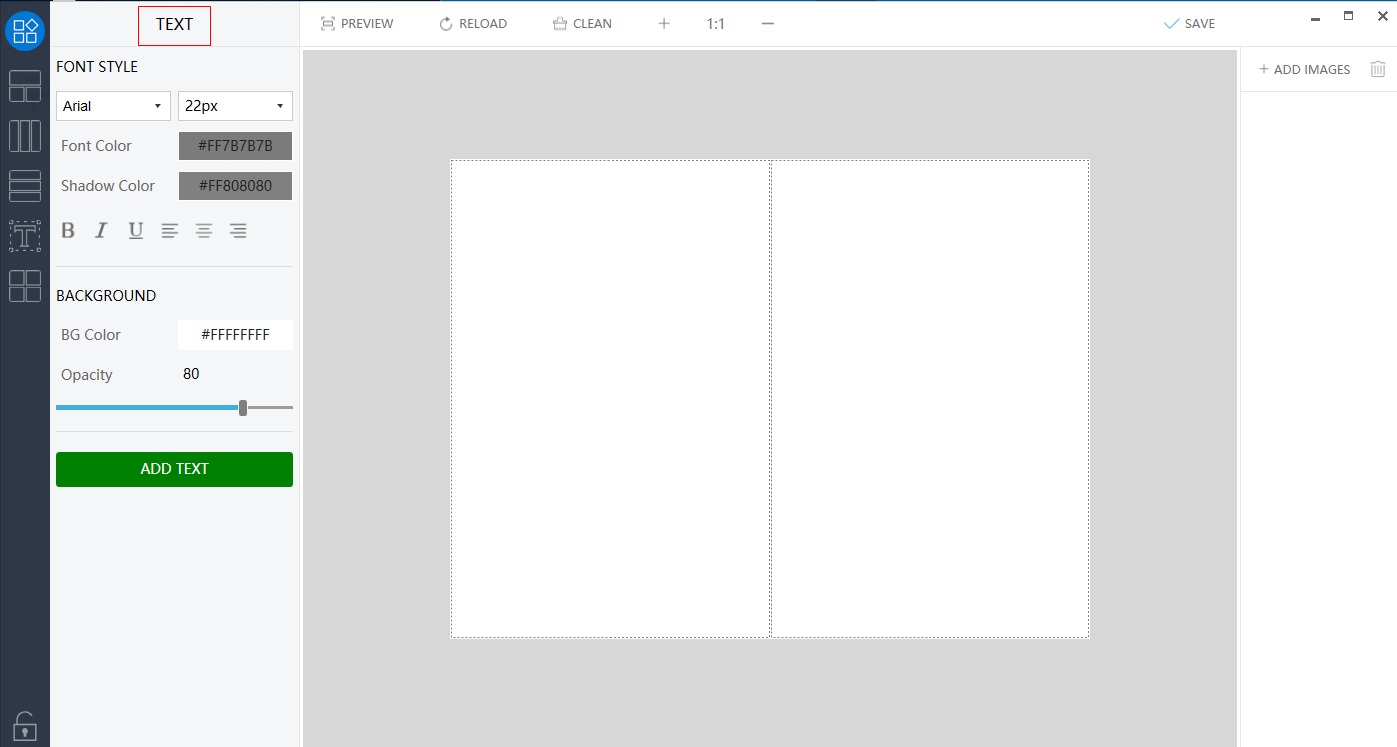Select the stacked rows layout icon
The height and width of the screenshot is (747, 1397).
coord(24,186)
